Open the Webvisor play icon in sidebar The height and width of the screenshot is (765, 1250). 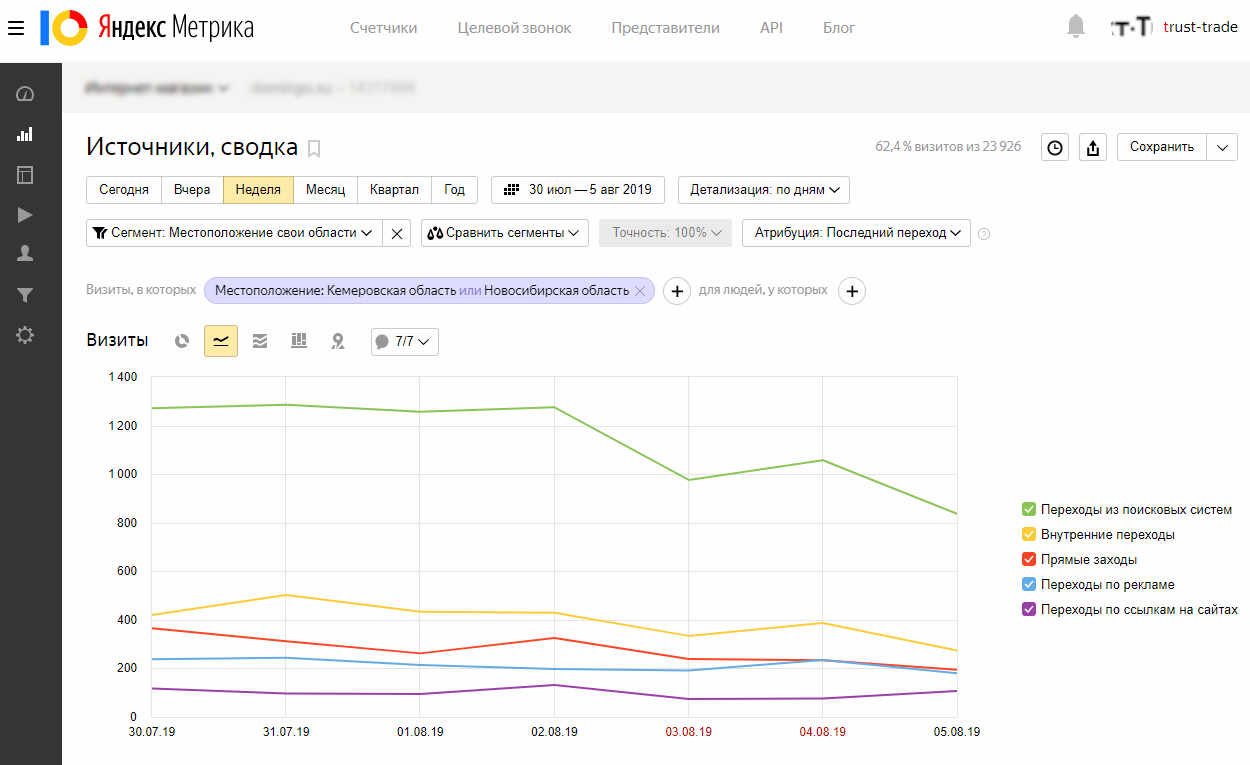25,214
